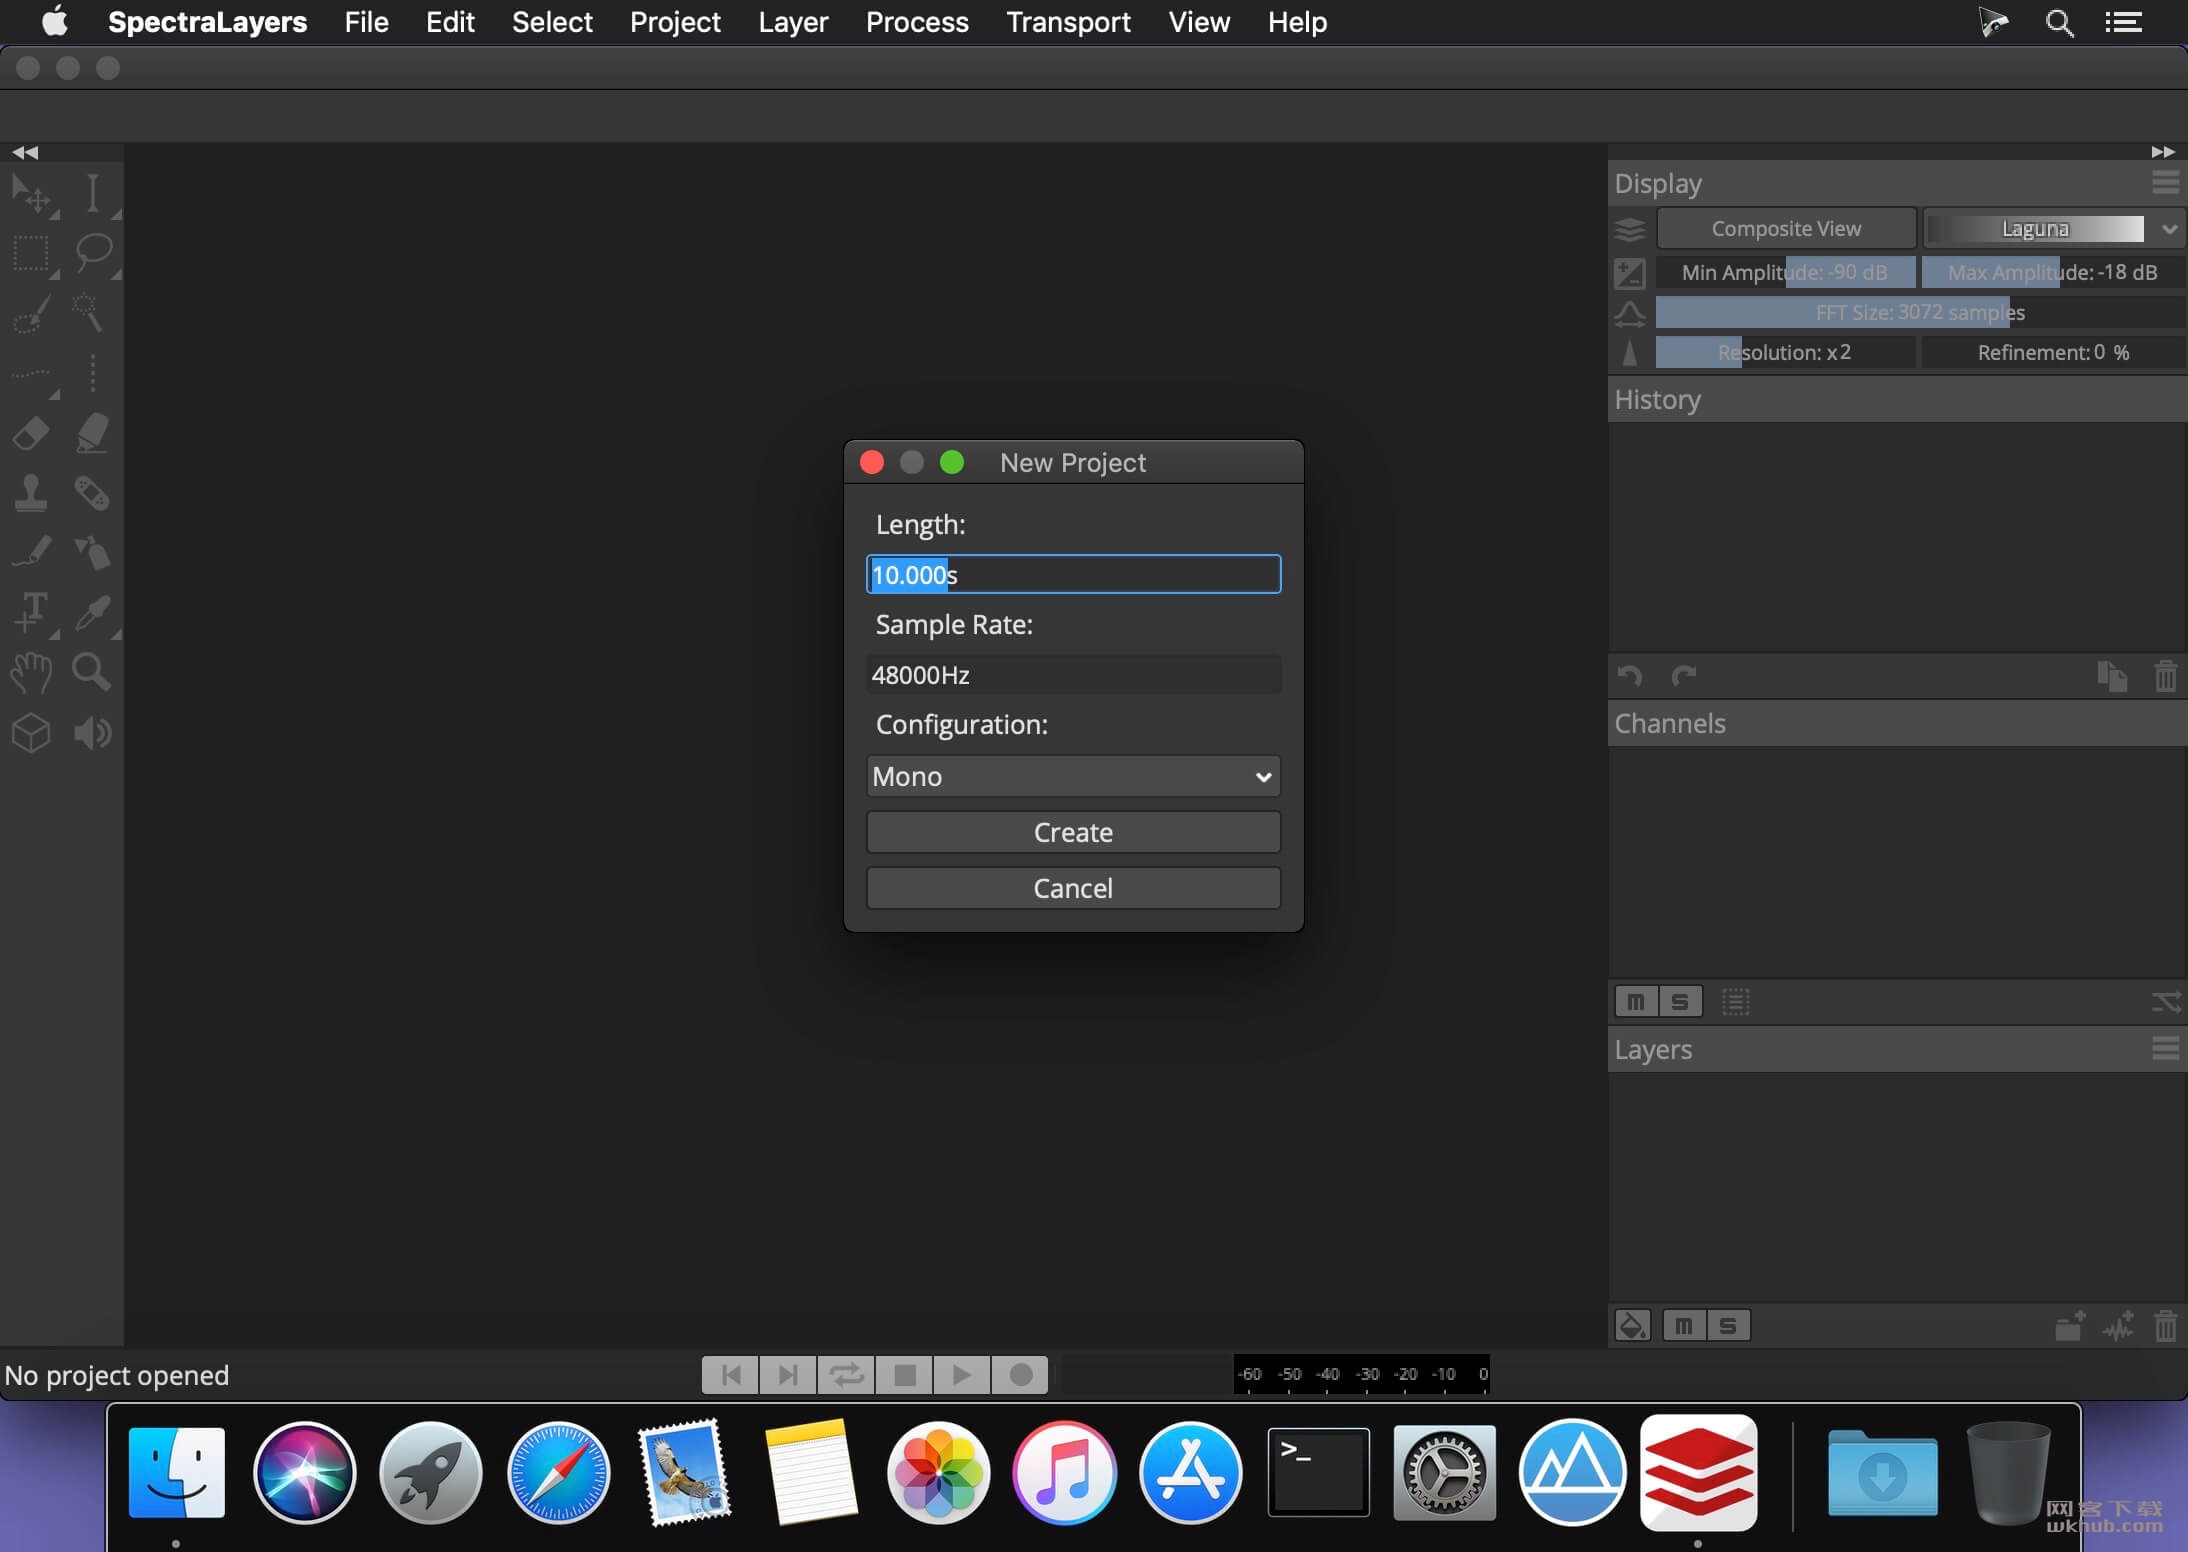2188x1552 pixels.
Task: Select the Healing bandage tool
Action: [x=92, y=494]
